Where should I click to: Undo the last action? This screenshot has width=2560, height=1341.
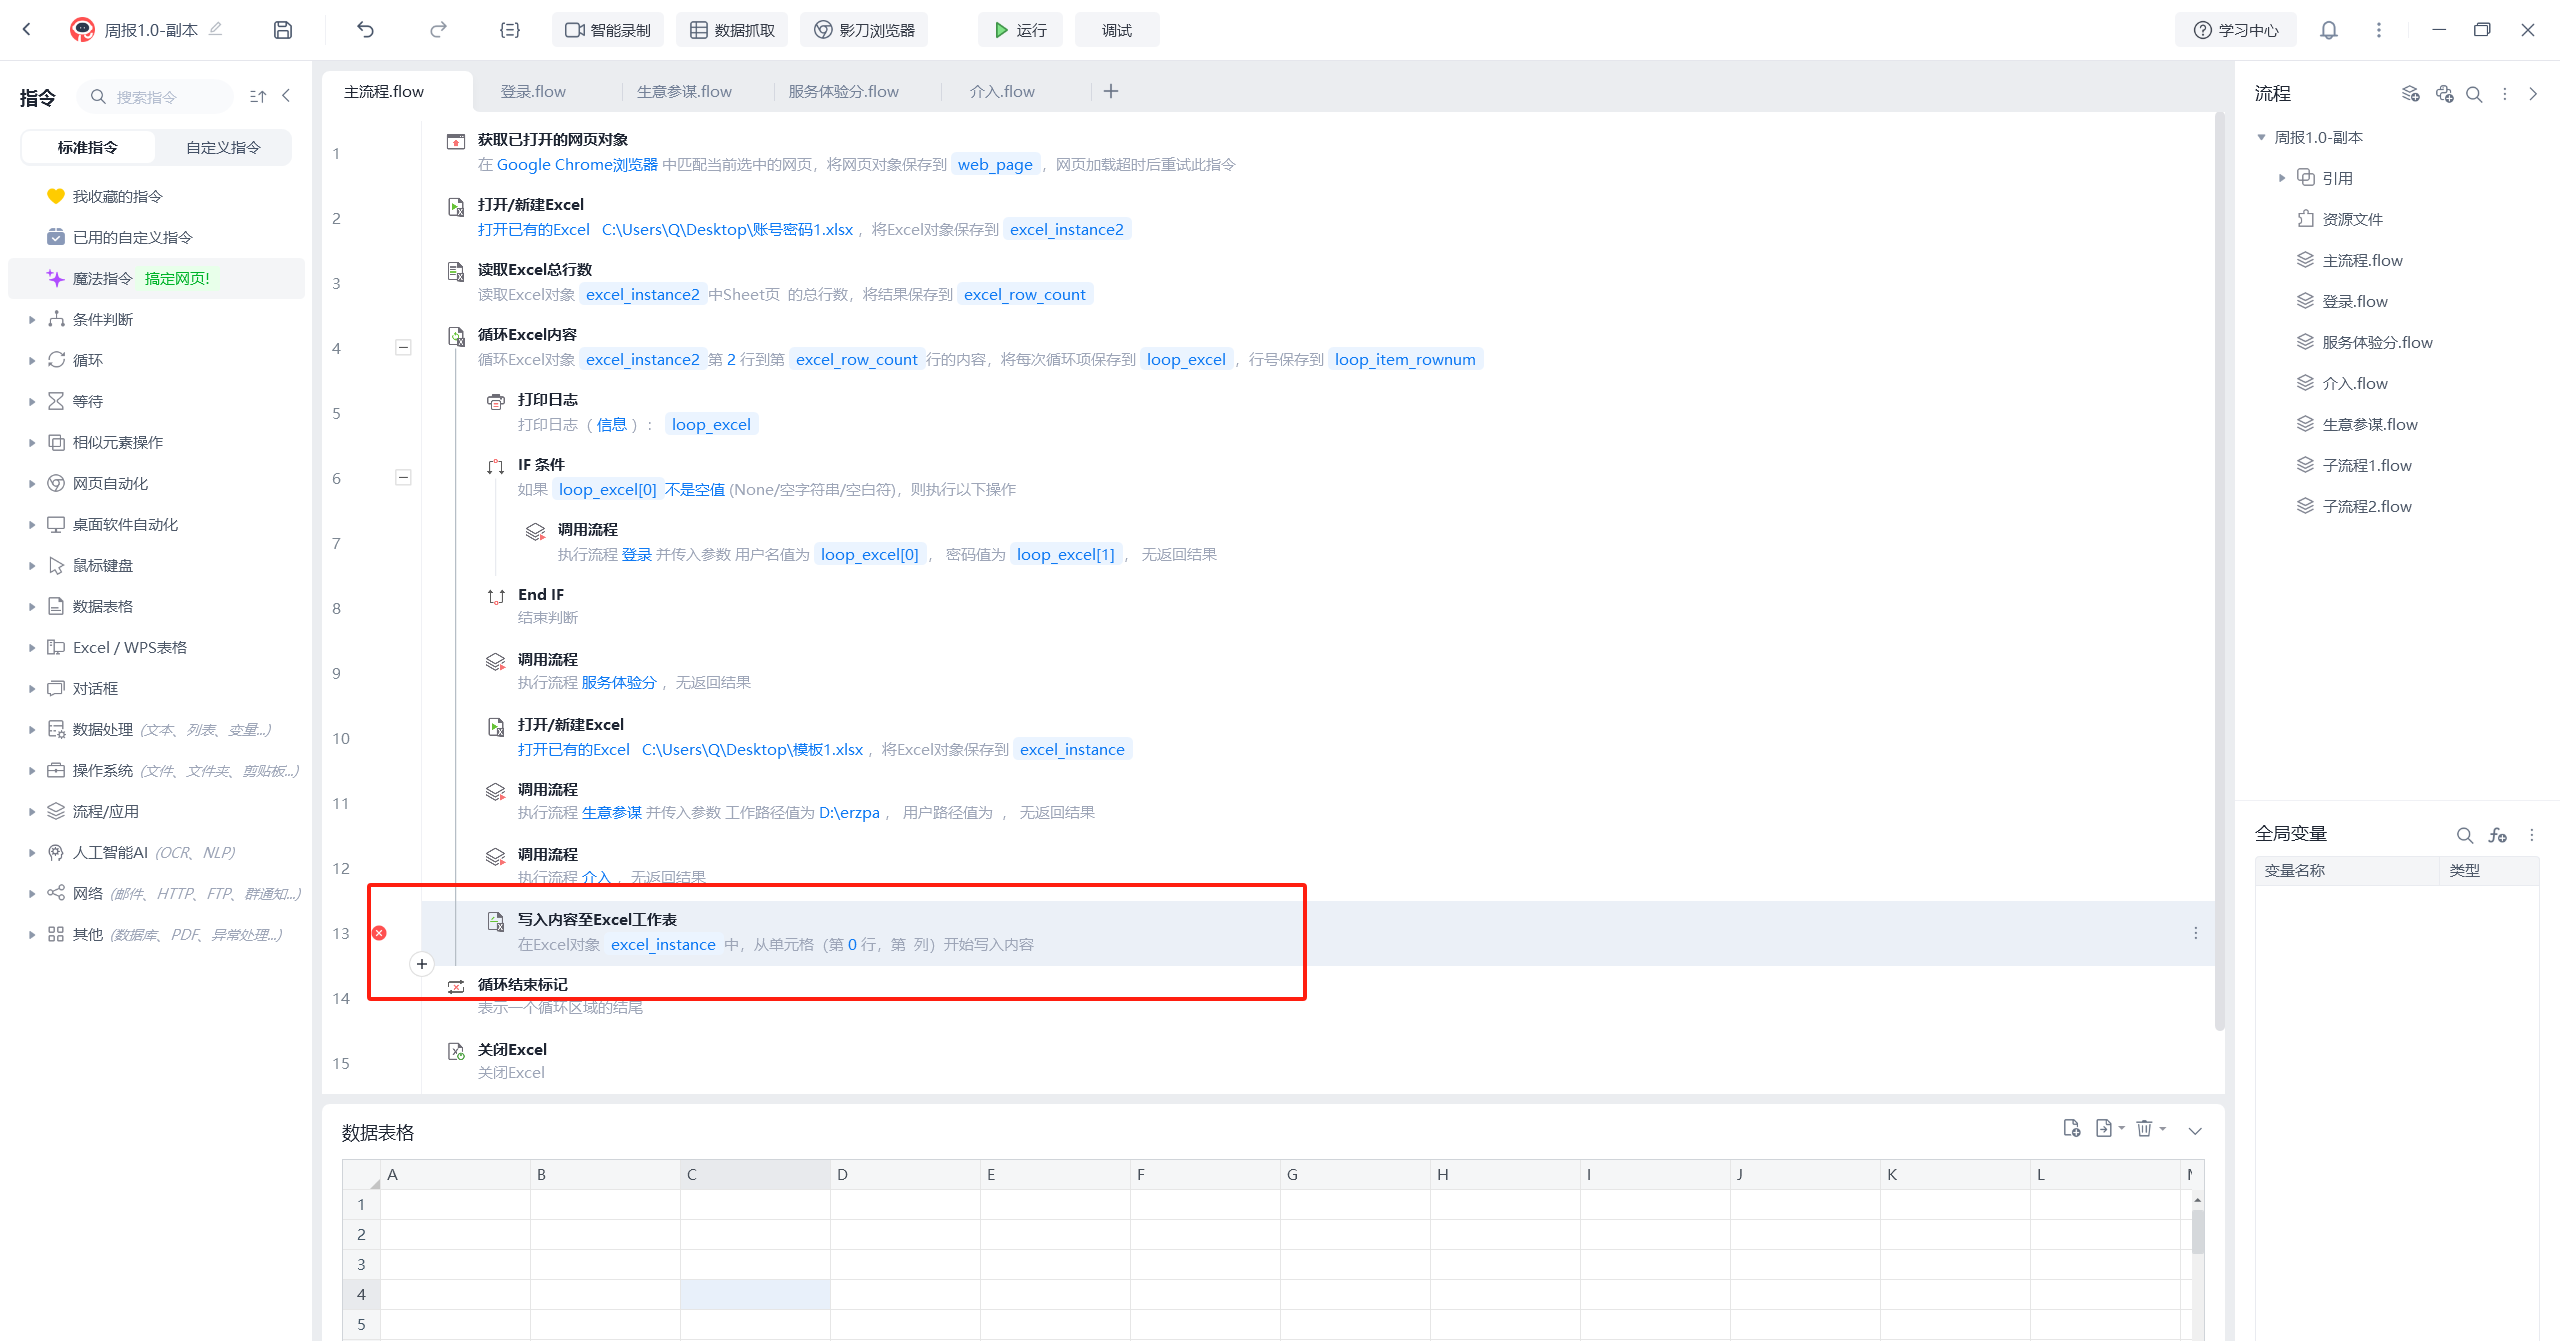(365, 30)
